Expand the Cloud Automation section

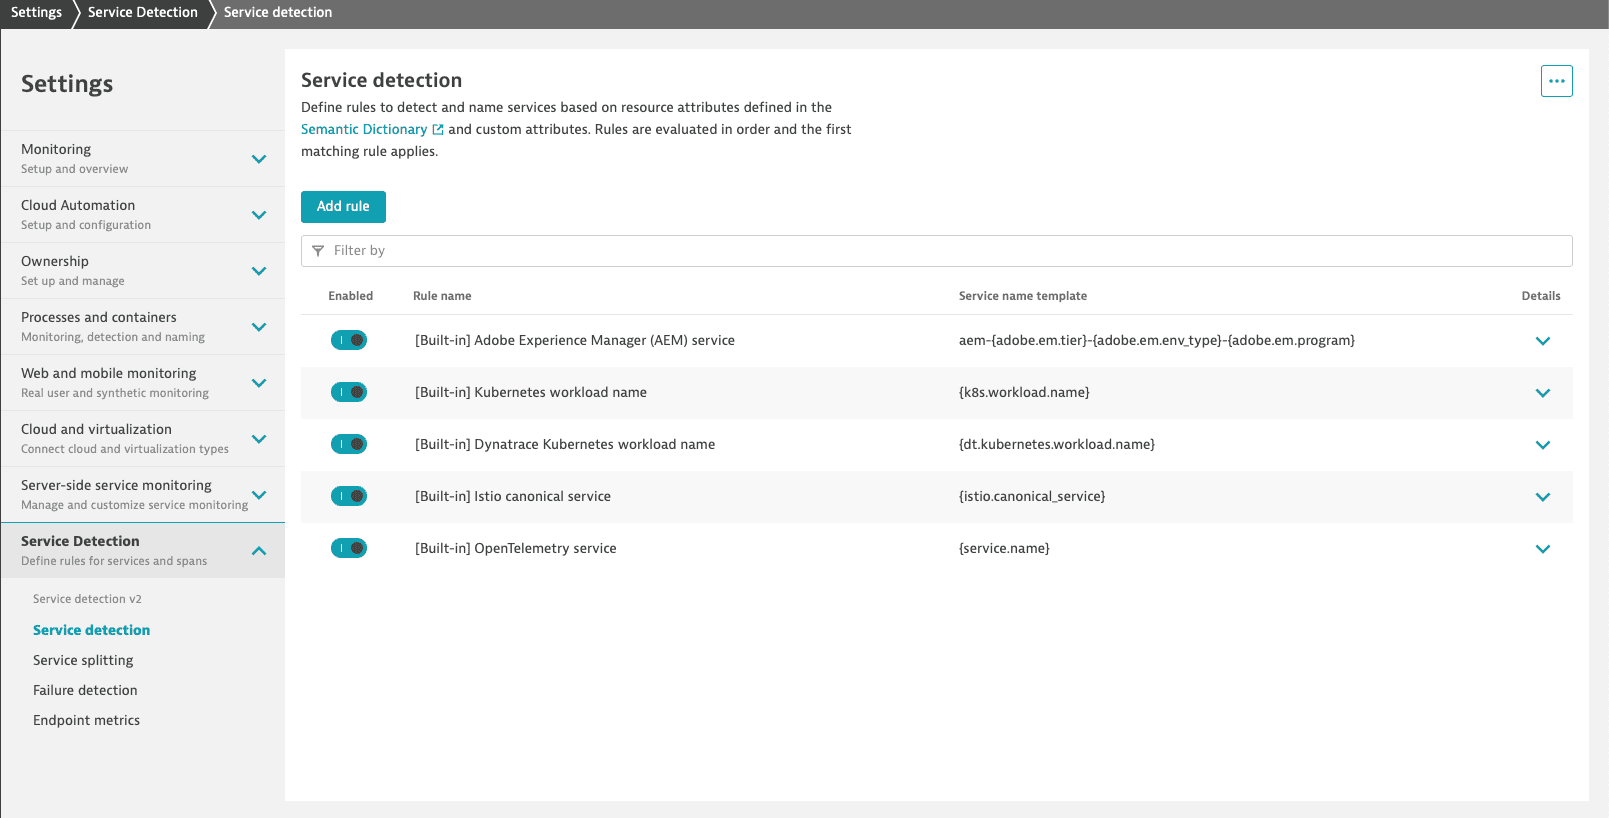pyautogui.click(x=259, y=215)
